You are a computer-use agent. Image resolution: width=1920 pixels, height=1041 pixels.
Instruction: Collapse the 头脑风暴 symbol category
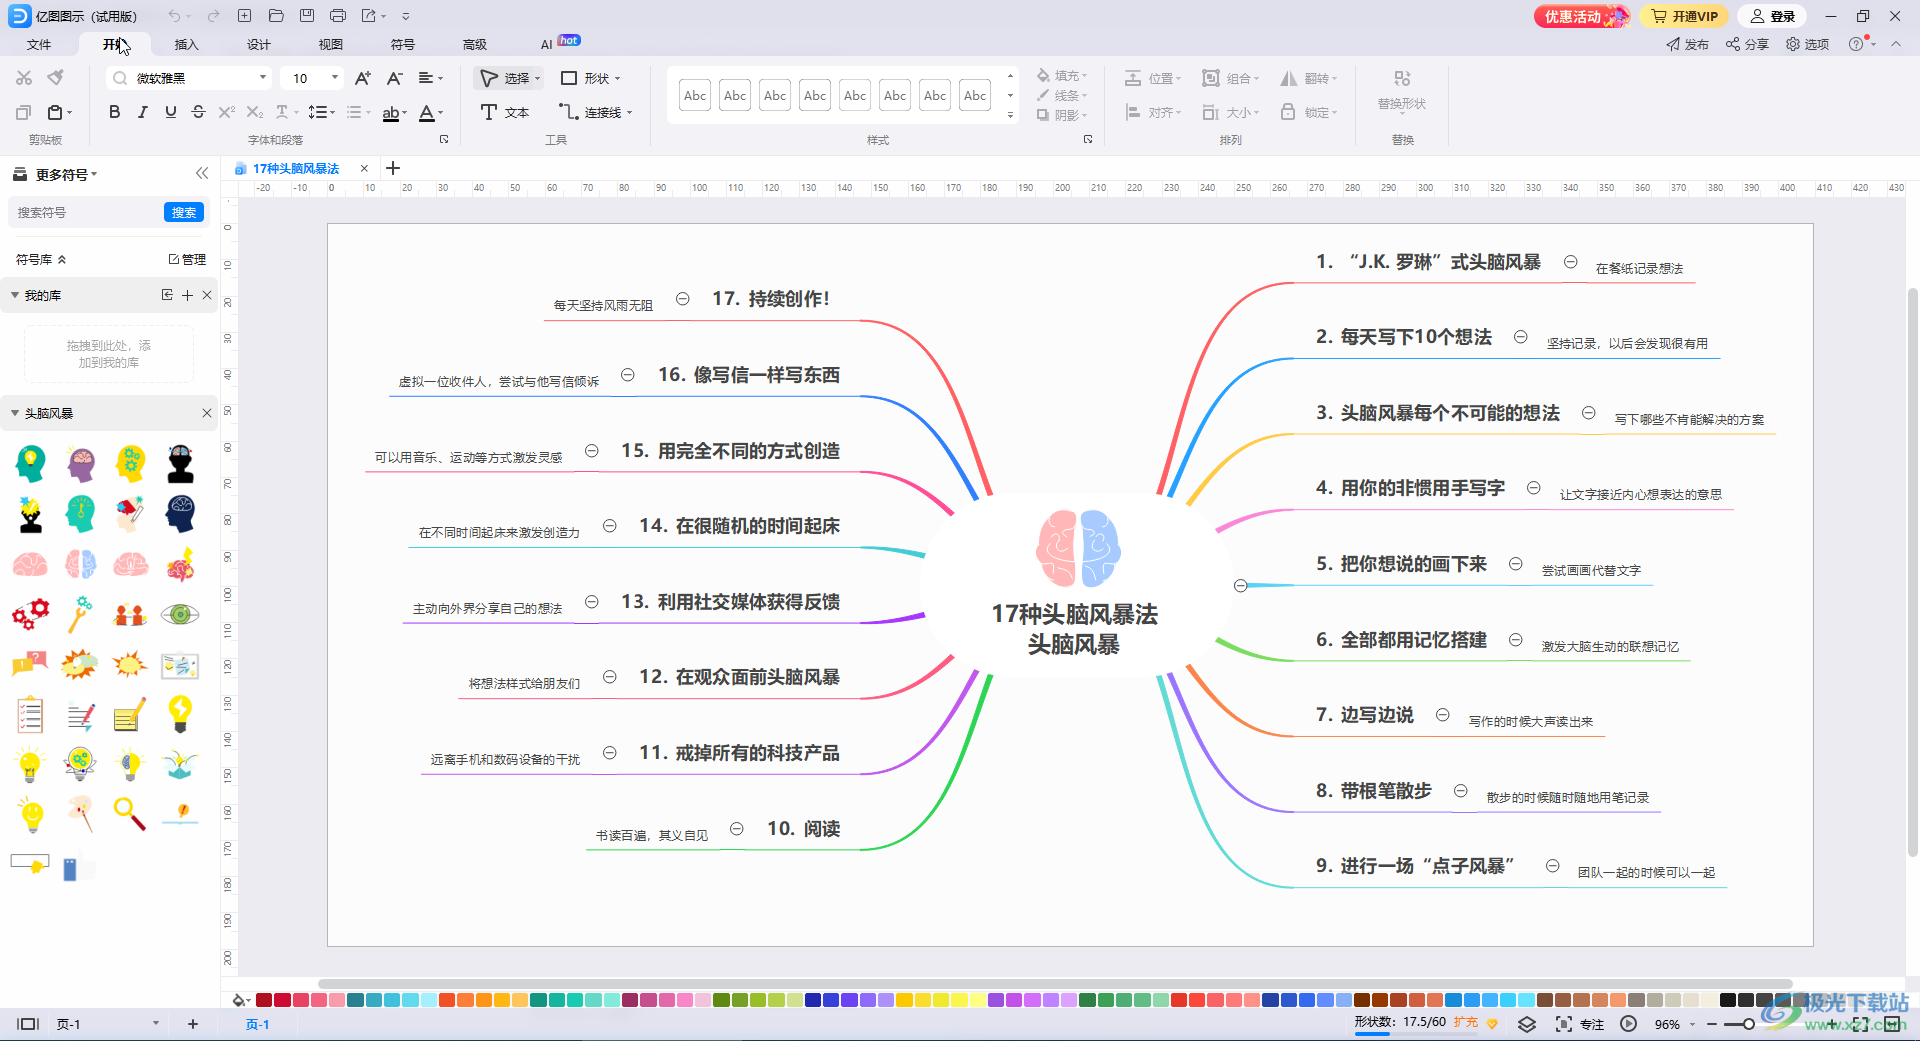(x=15, y=413)
